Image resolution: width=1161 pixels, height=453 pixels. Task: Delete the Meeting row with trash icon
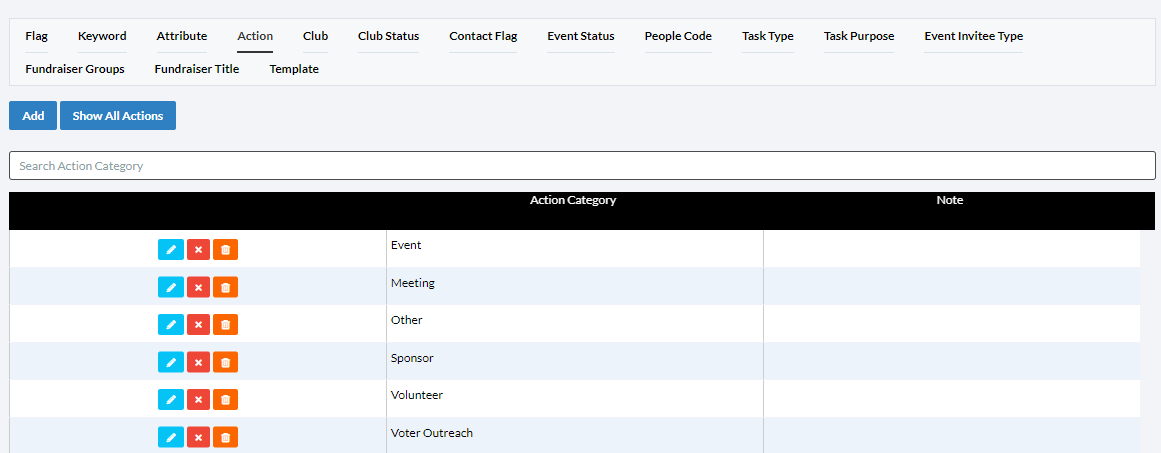tap(225, 287)
